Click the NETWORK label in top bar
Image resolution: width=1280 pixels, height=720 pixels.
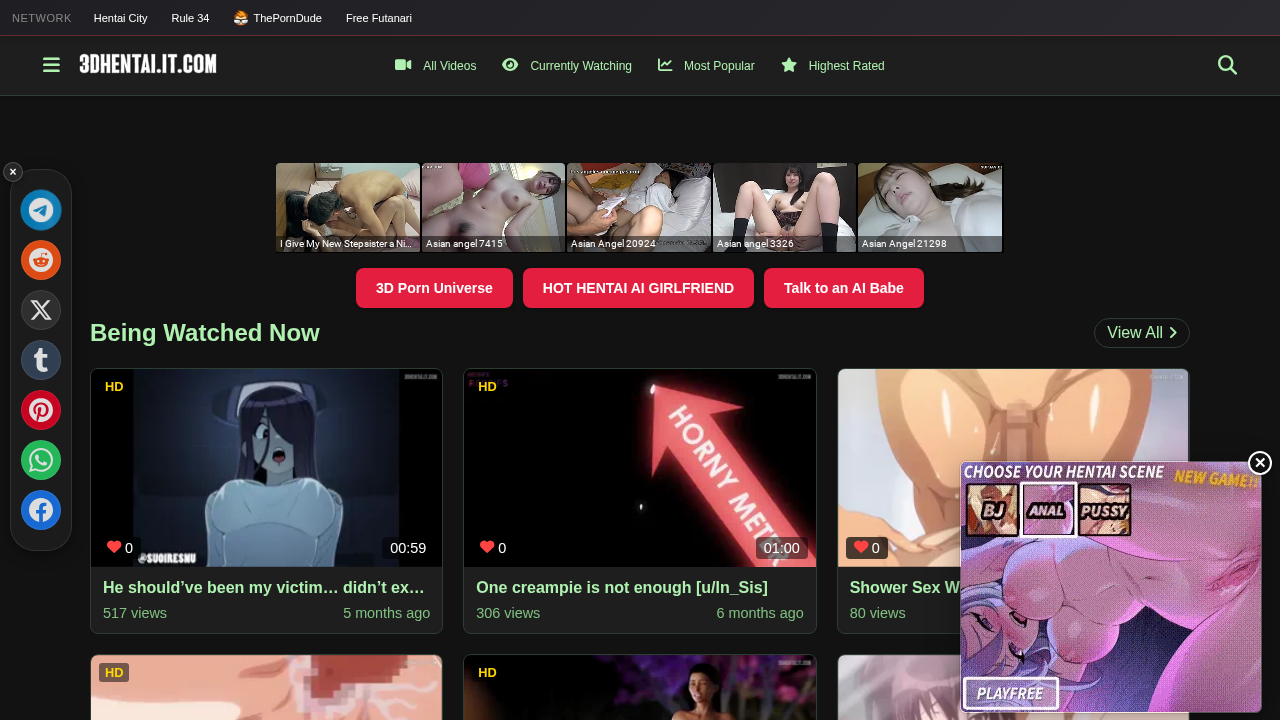tap(42, 18)
